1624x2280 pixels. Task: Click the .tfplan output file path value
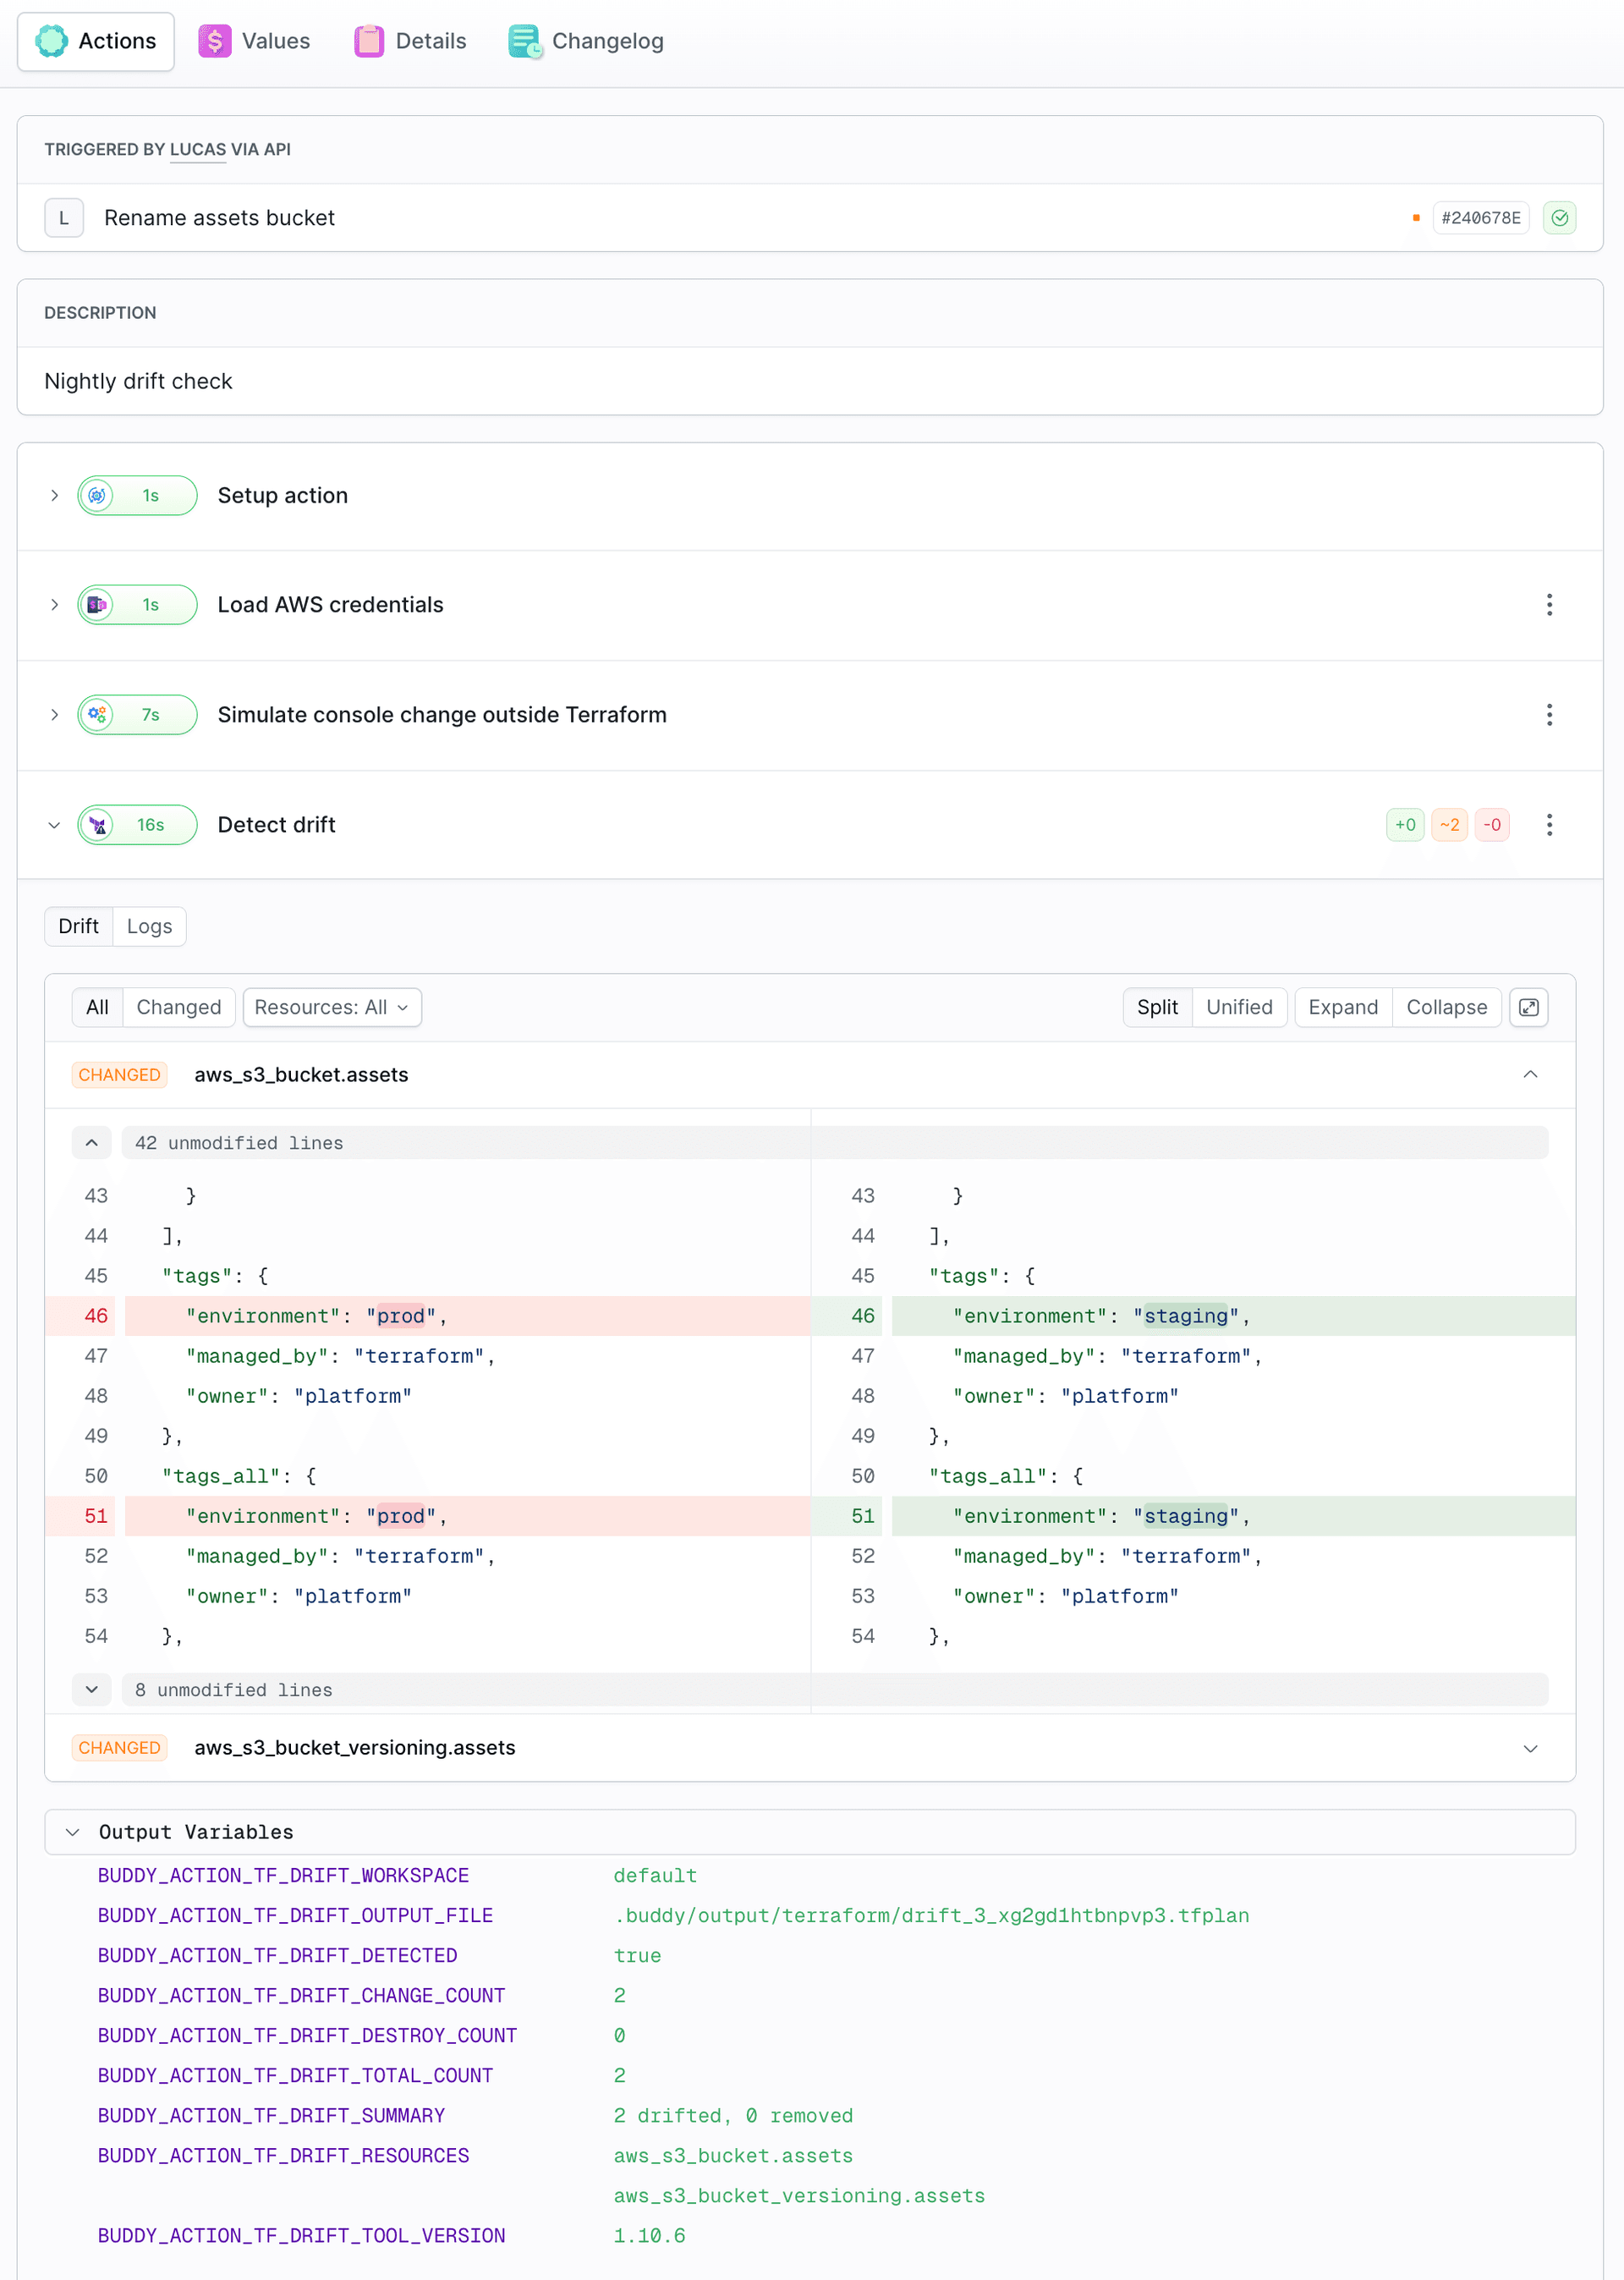pos(931,1915)
